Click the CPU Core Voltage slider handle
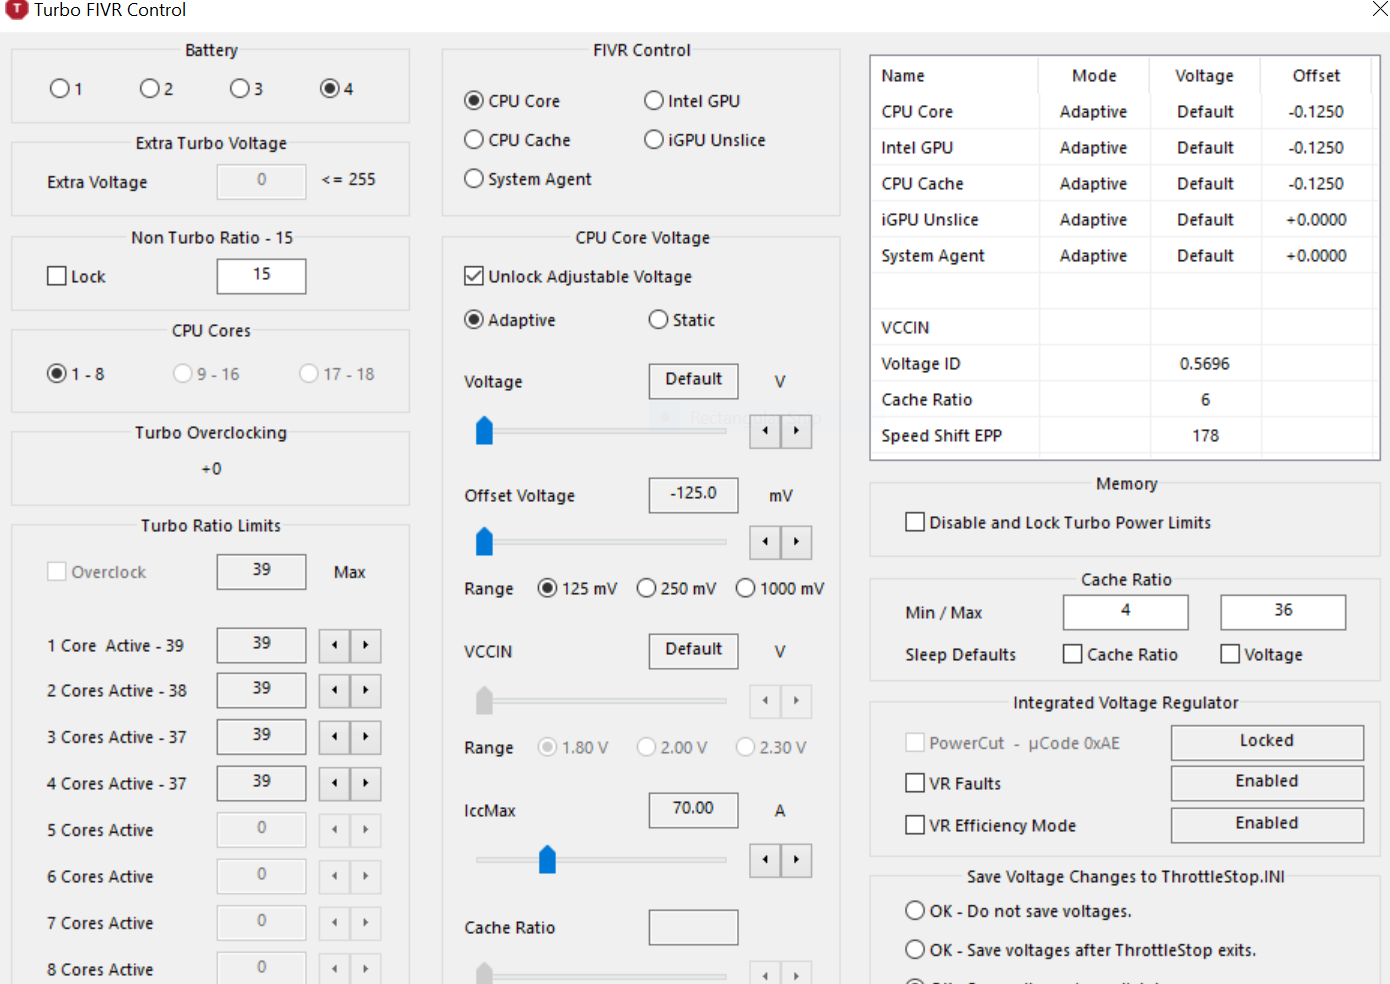 485,430
